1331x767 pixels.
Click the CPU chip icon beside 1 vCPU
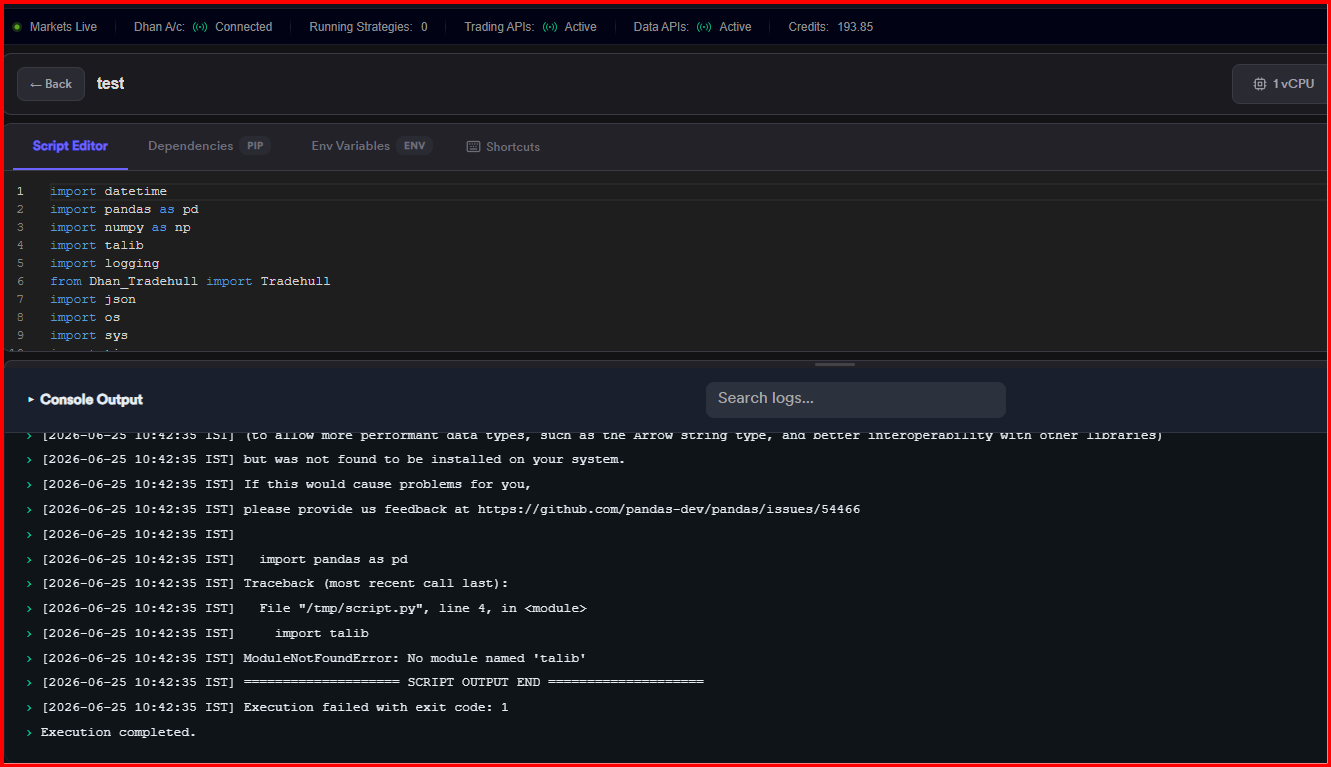point(1260,84)
